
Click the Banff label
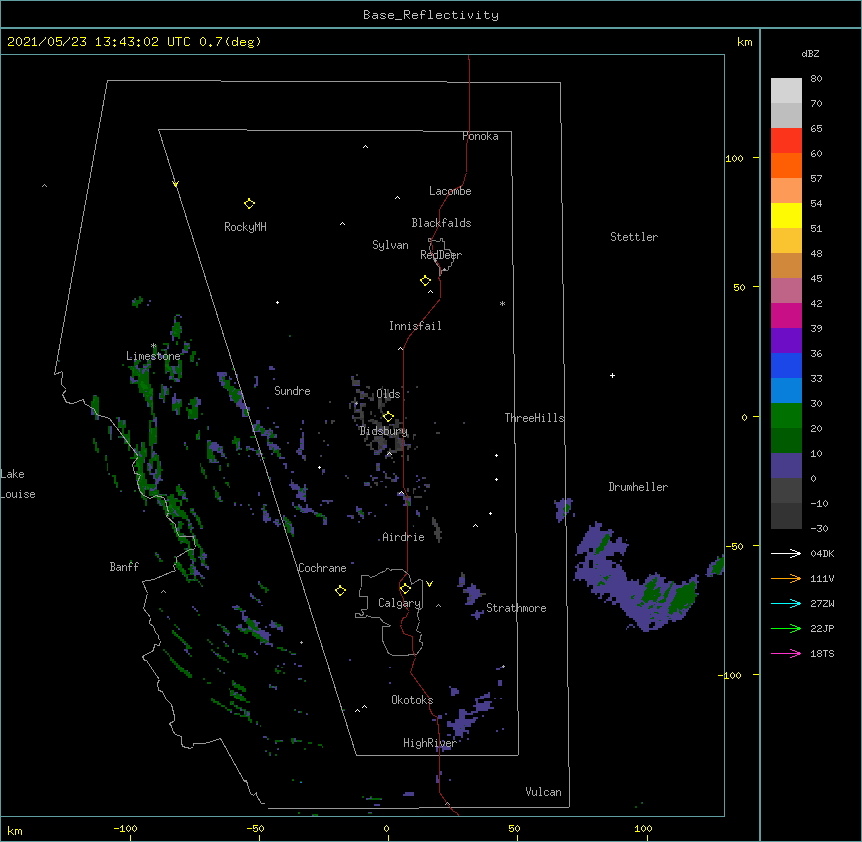124,567
